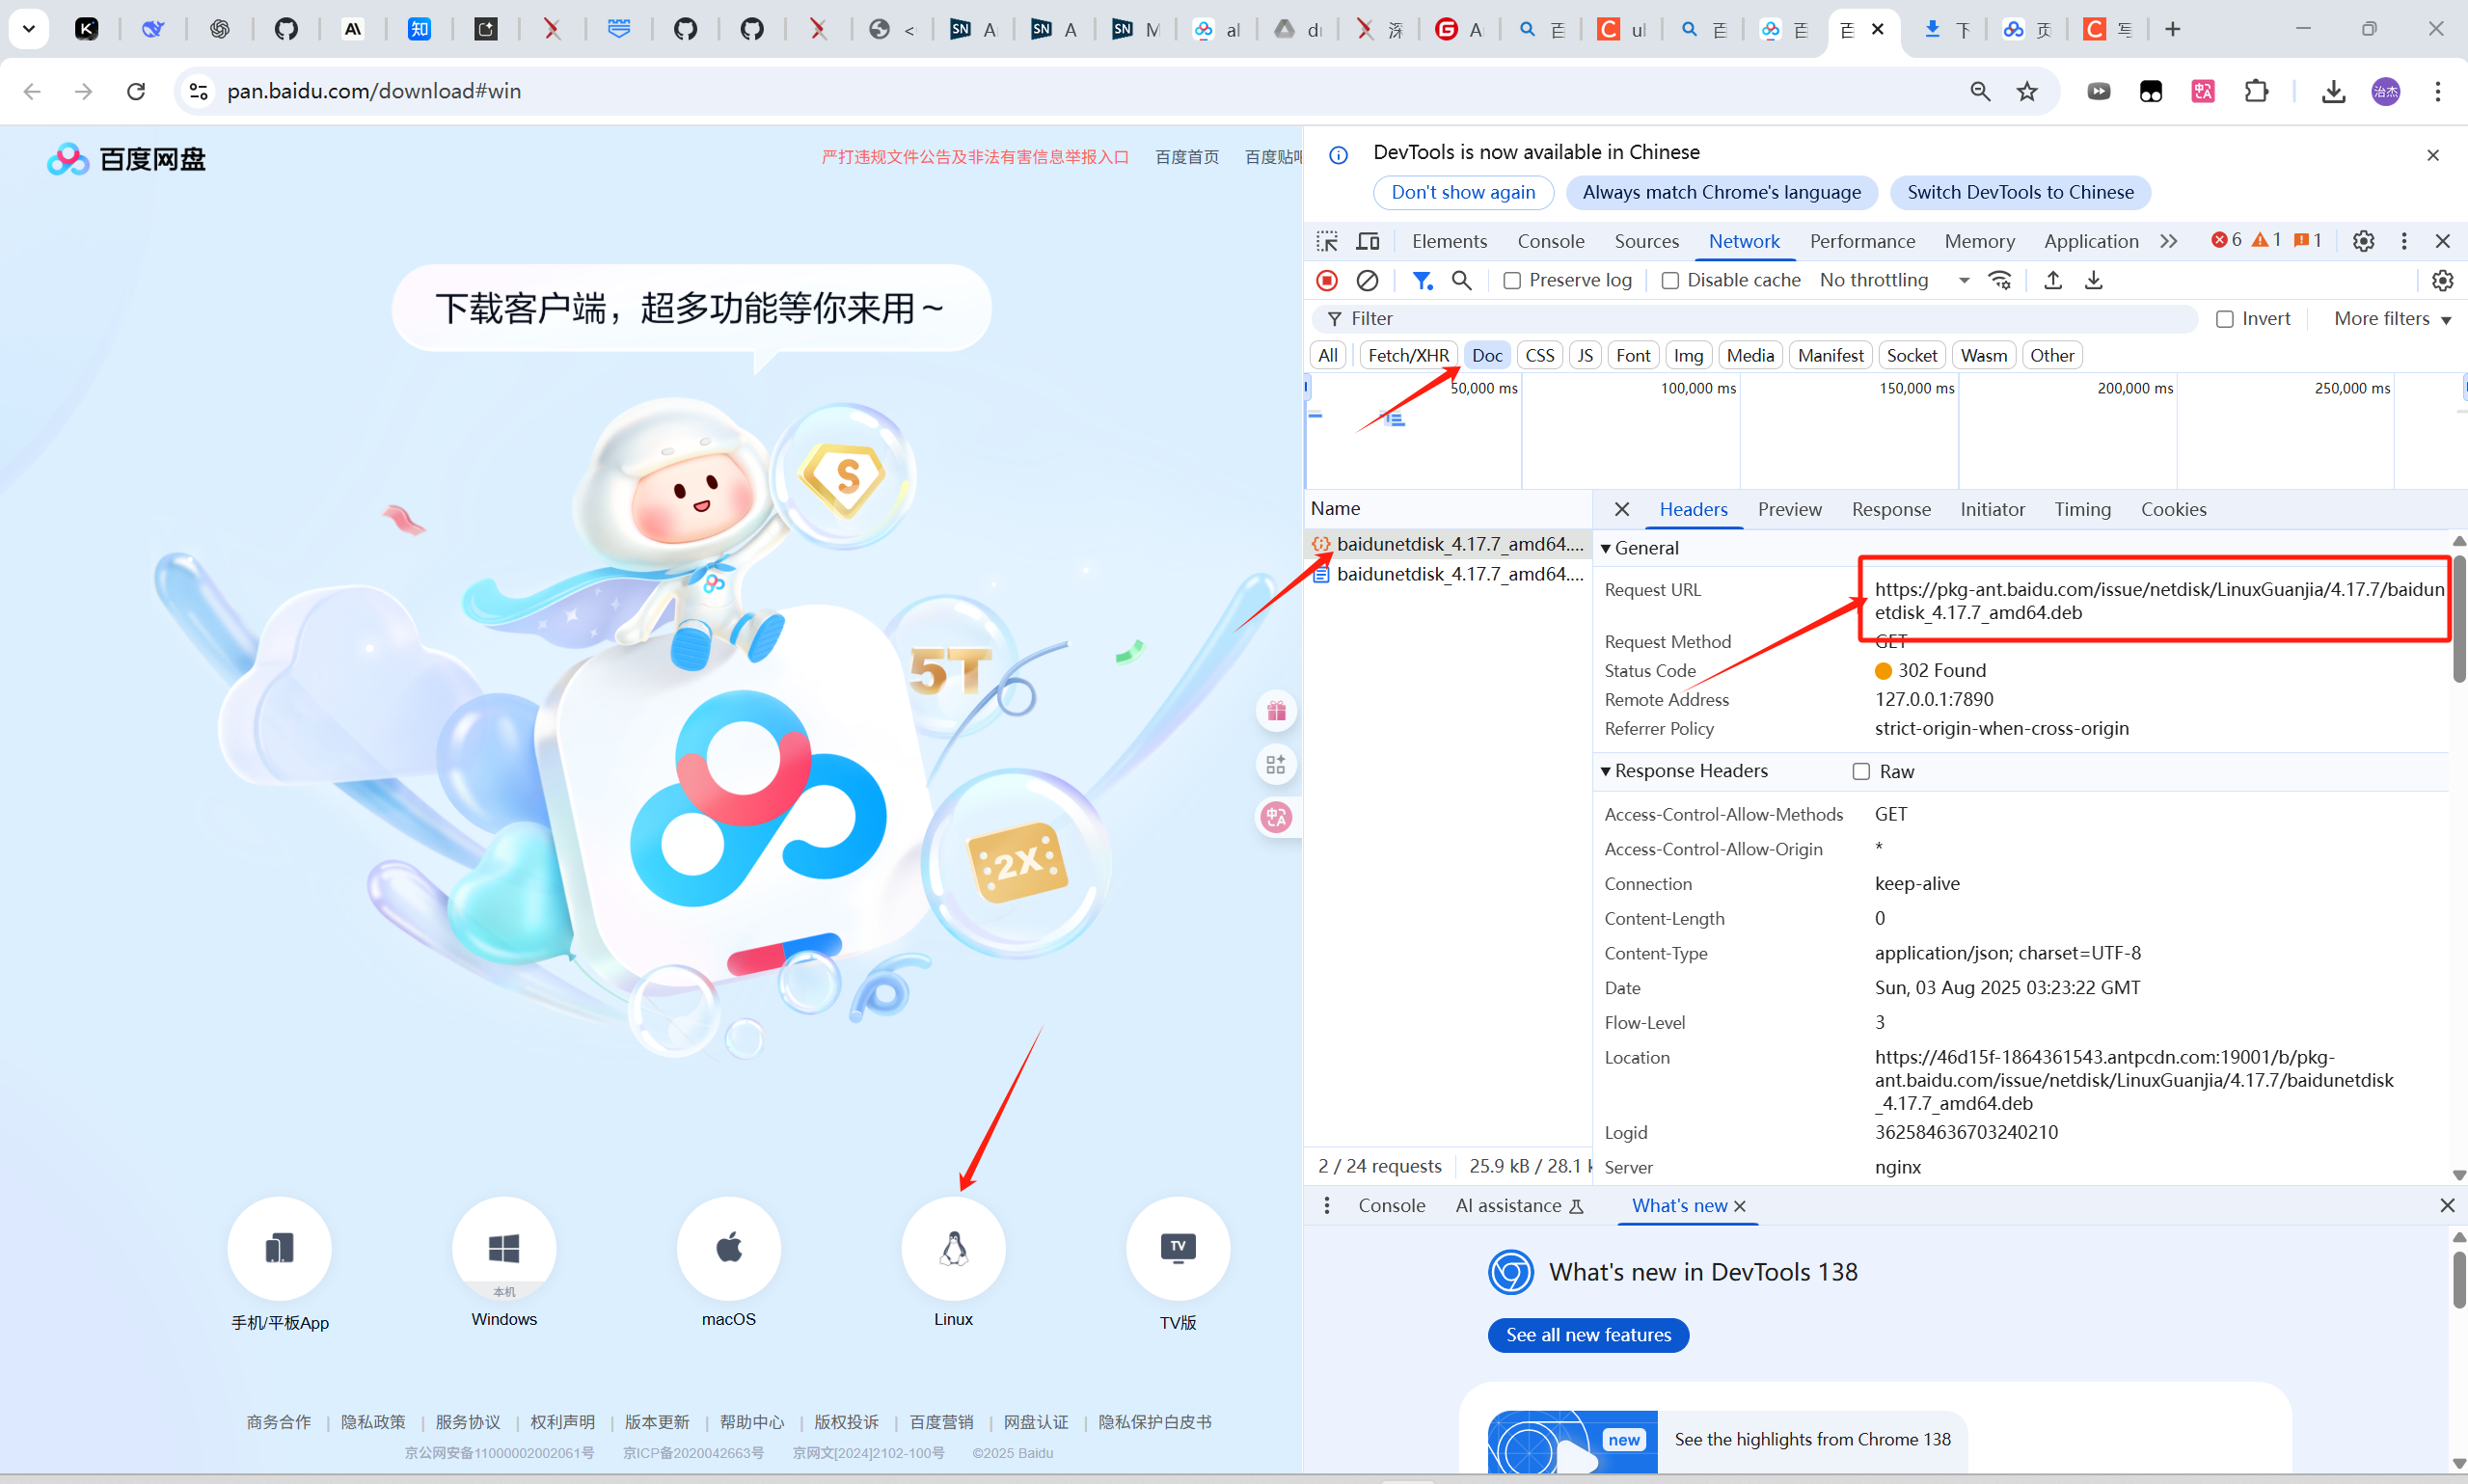Select second baidunetdisk_4.17.7_amd64 request row
2468x1484 pixels.
(1448, 574)
